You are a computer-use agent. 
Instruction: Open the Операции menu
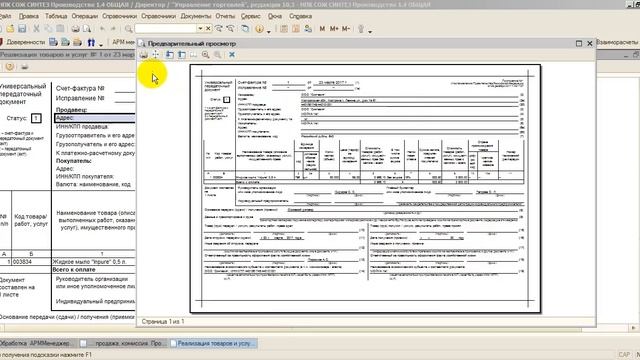click(84, 16)
